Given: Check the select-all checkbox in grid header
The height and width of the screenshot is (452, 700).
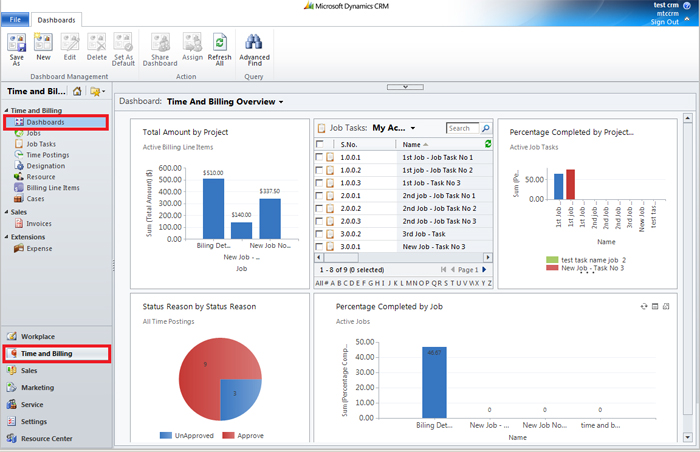Looking at the screenshot, I should tap(319, 144).
